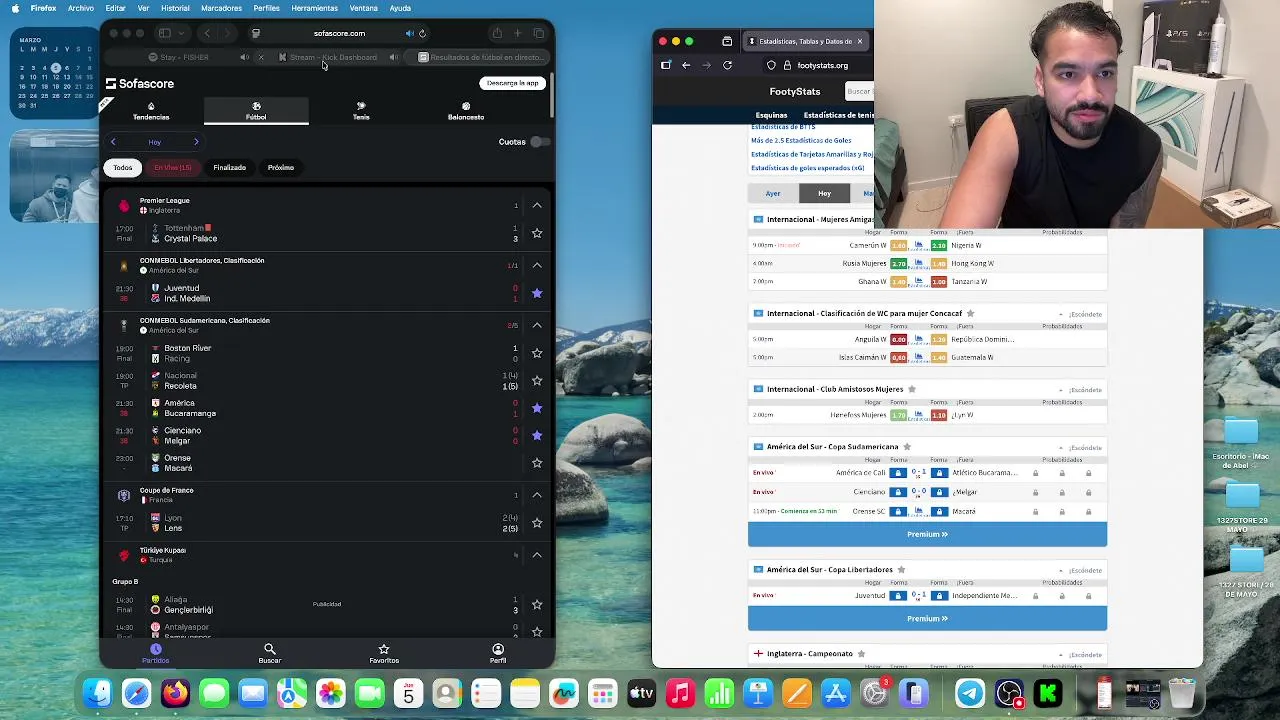The height and width of the screenshot is (720, 1280).
Task: Open OBS in the Dock
Action: (x=1009, y=693)
